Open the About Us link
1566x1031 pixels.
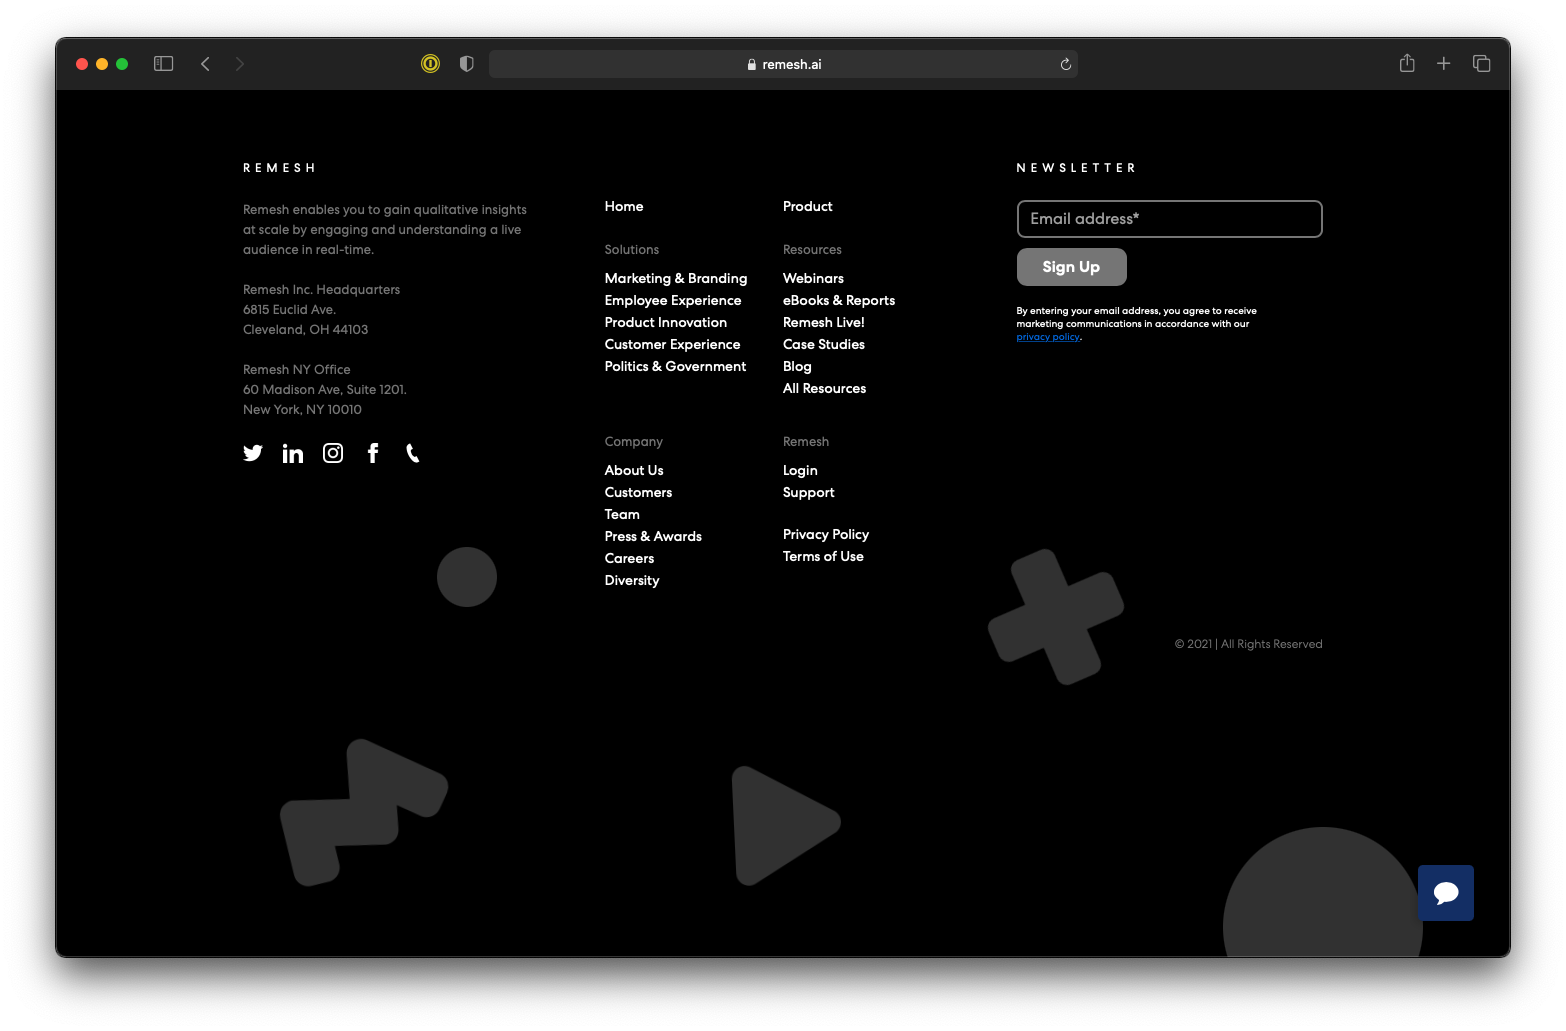(x=634, y=471)
